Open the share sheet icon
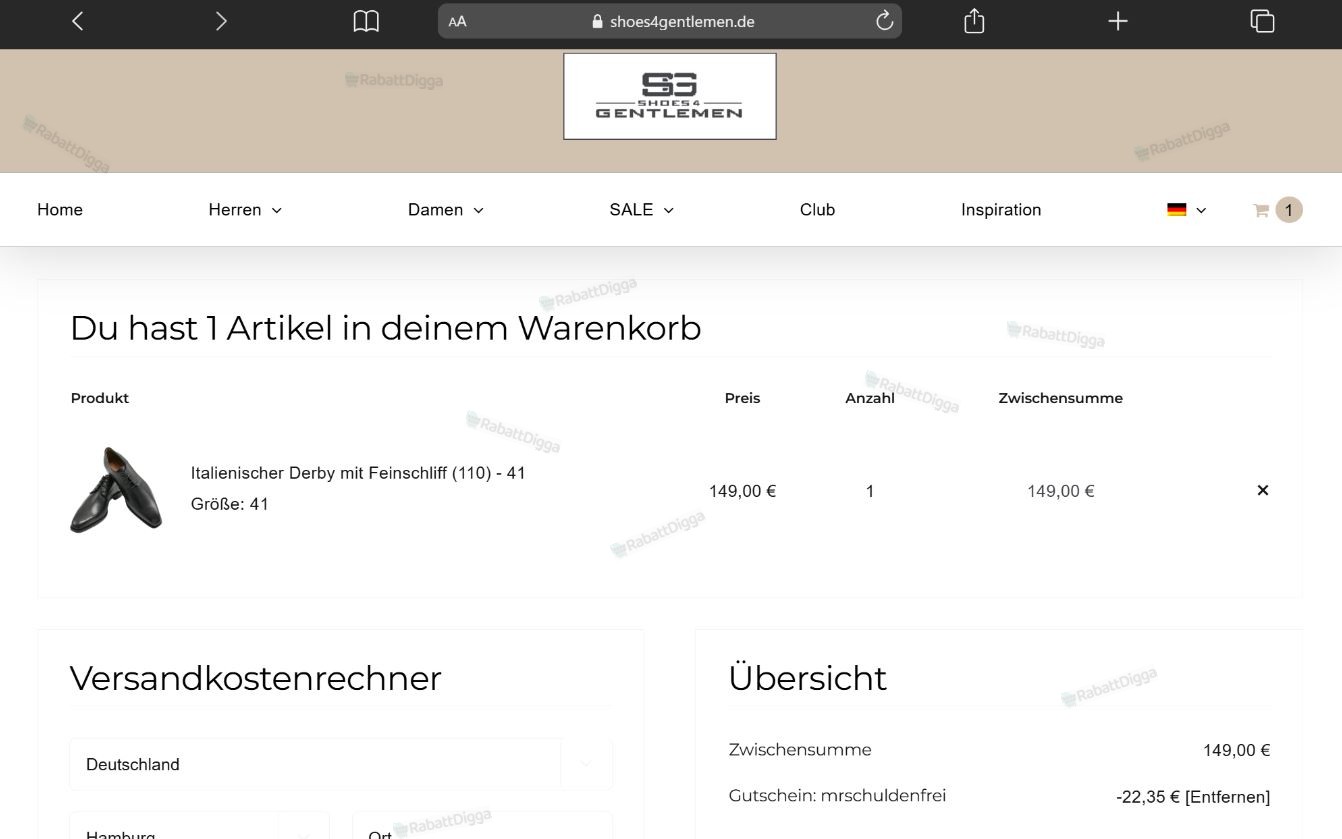 [x=974, y=21]
